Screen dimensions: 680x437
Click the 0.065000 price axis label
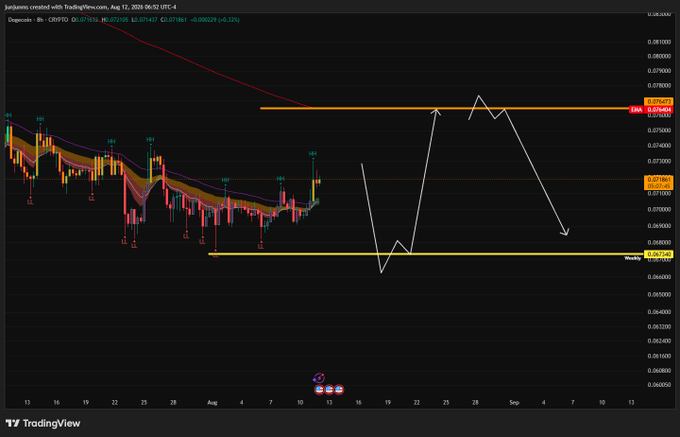click(x=659, y=294)
